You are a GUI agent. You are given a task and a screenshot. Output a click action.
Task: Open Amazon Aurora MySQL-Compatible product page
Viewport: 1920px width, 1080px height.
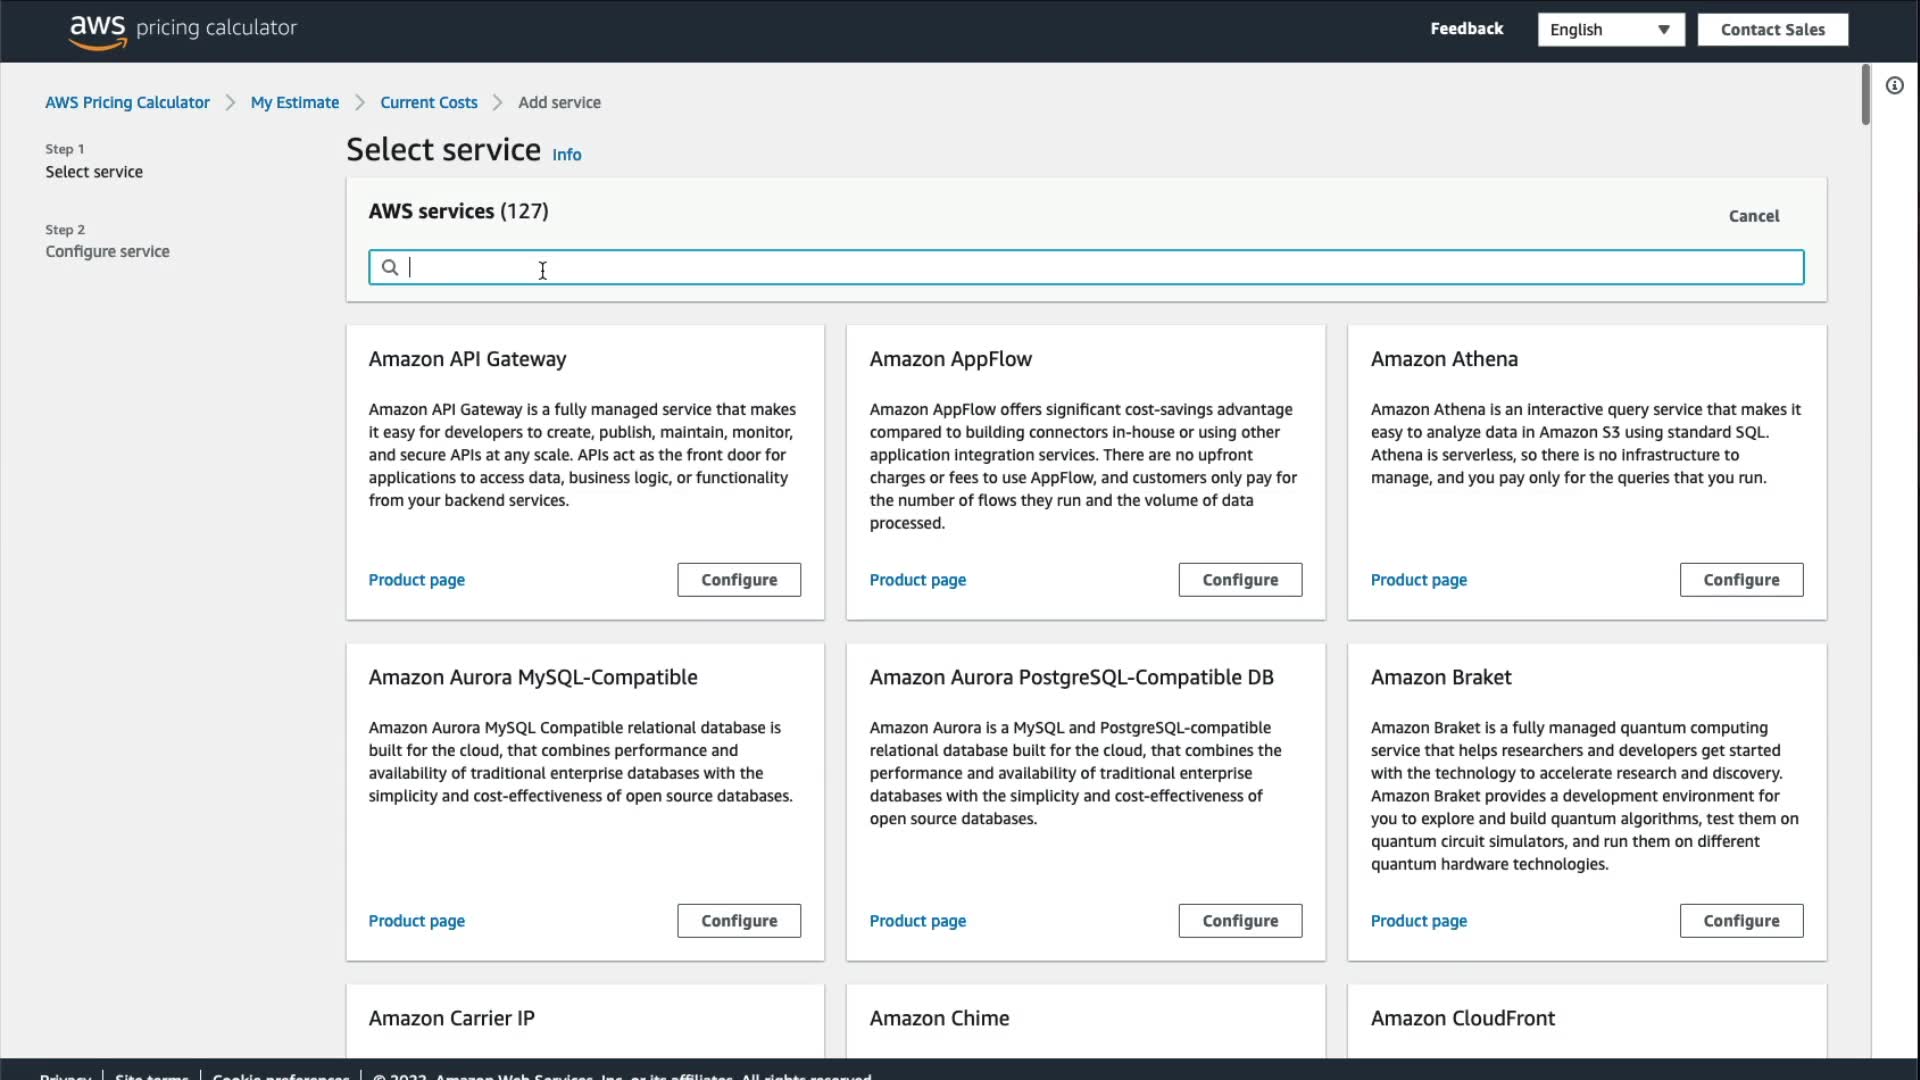[416, 921]
